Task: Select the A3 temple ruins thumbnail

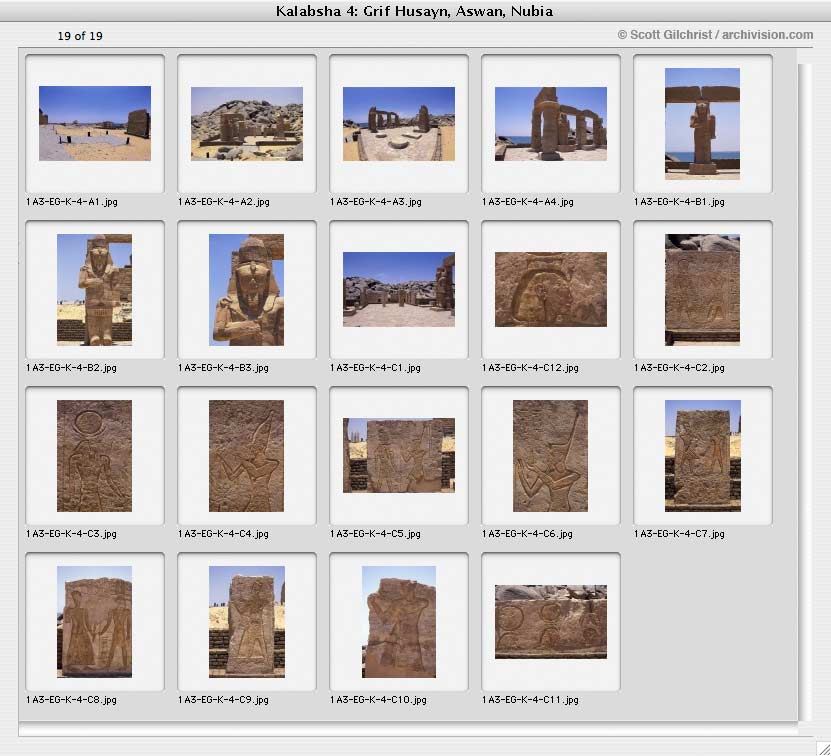Action: pos(399,124)
